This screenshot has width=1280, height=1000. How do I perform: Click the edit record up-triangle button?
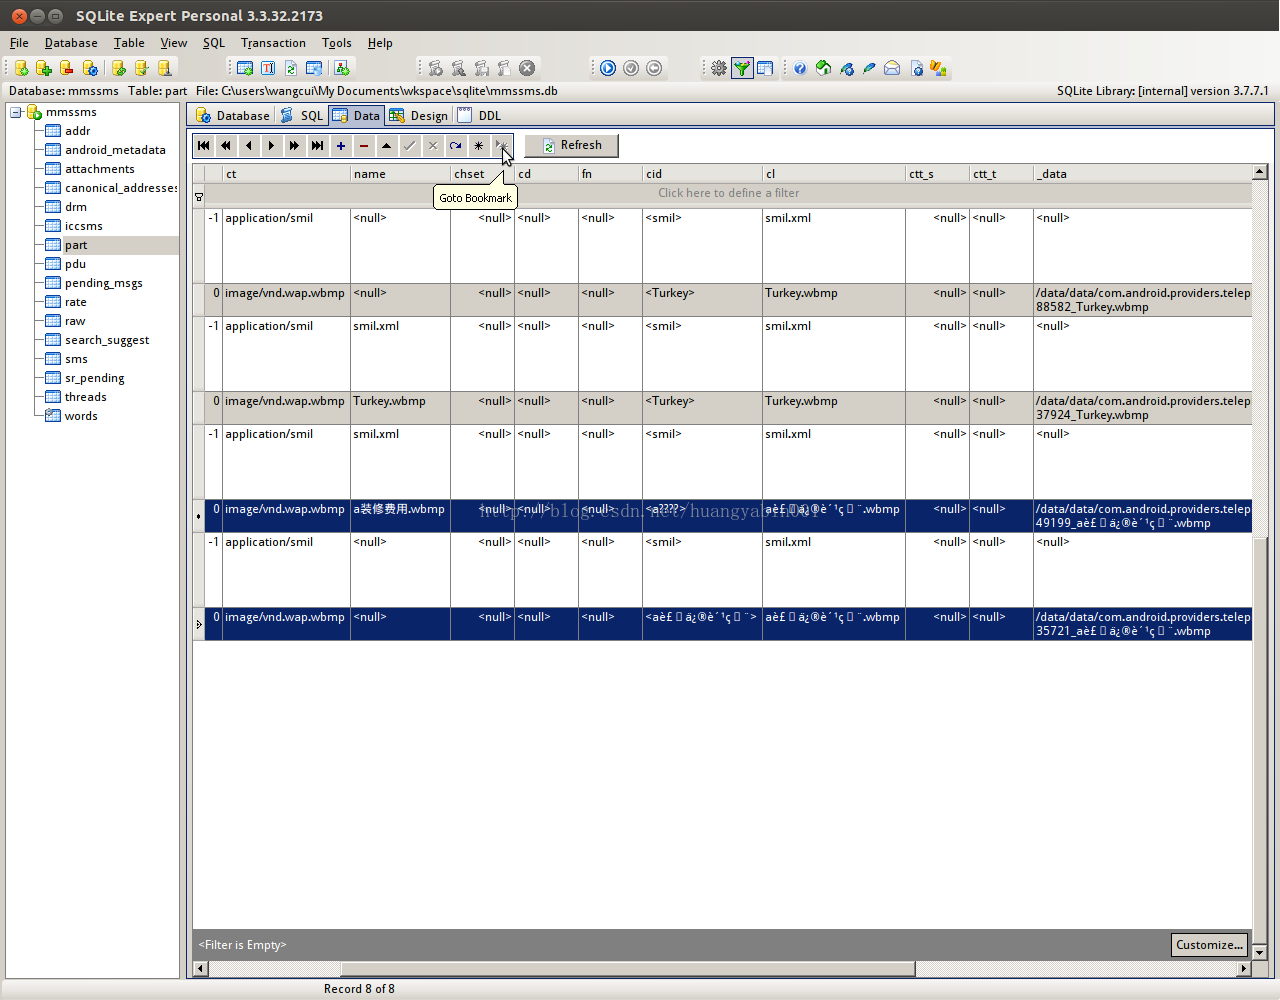[386, 146]
